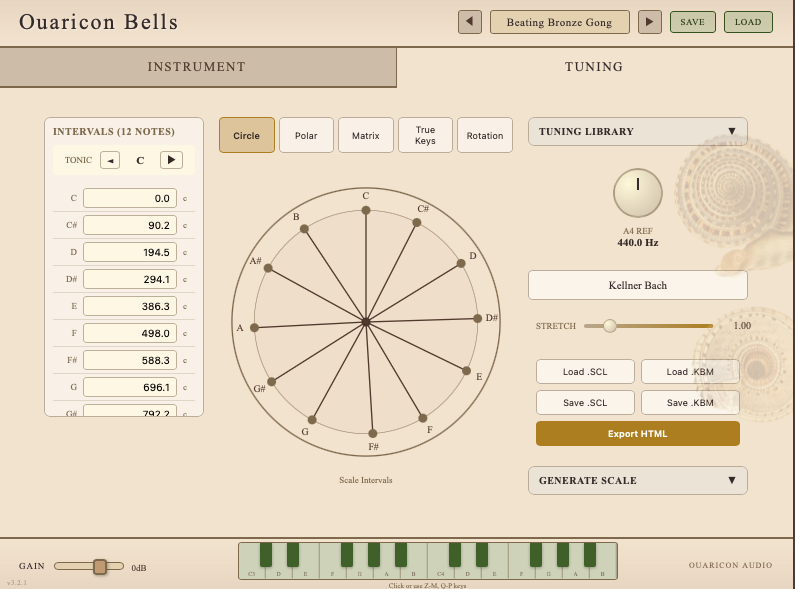This screenshot has width=795, height=589.
Task: Enable True Keys view mode
Action: pyautogui.click(x=425, y=135)
